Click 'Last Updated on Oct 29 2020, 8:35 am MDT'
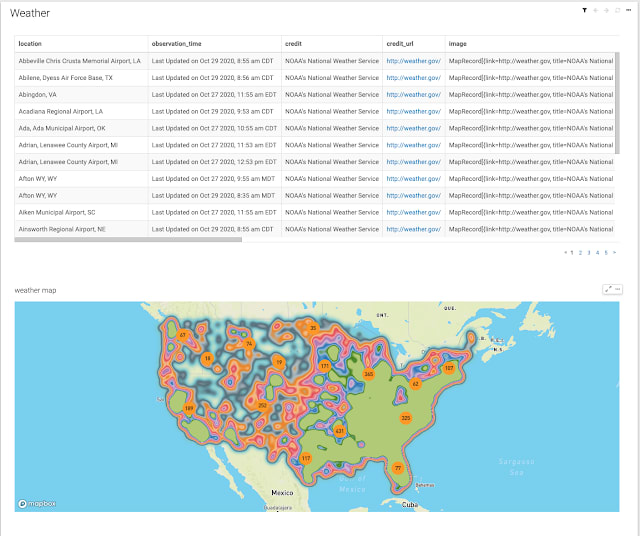Image resolution: width=640 pixels, height=536 pixels. coord(213,196)
